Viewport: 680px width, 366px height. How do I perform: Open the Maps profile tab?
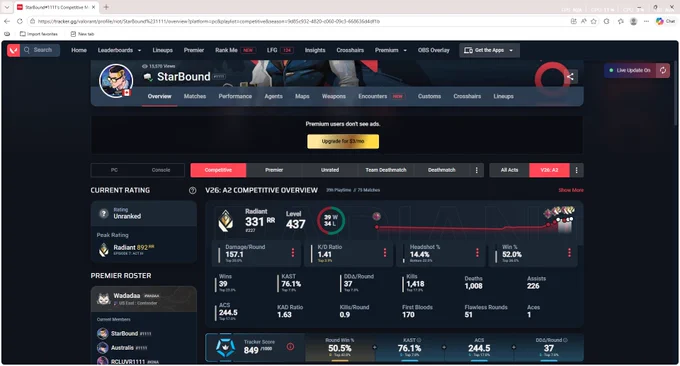coord(302,96)
